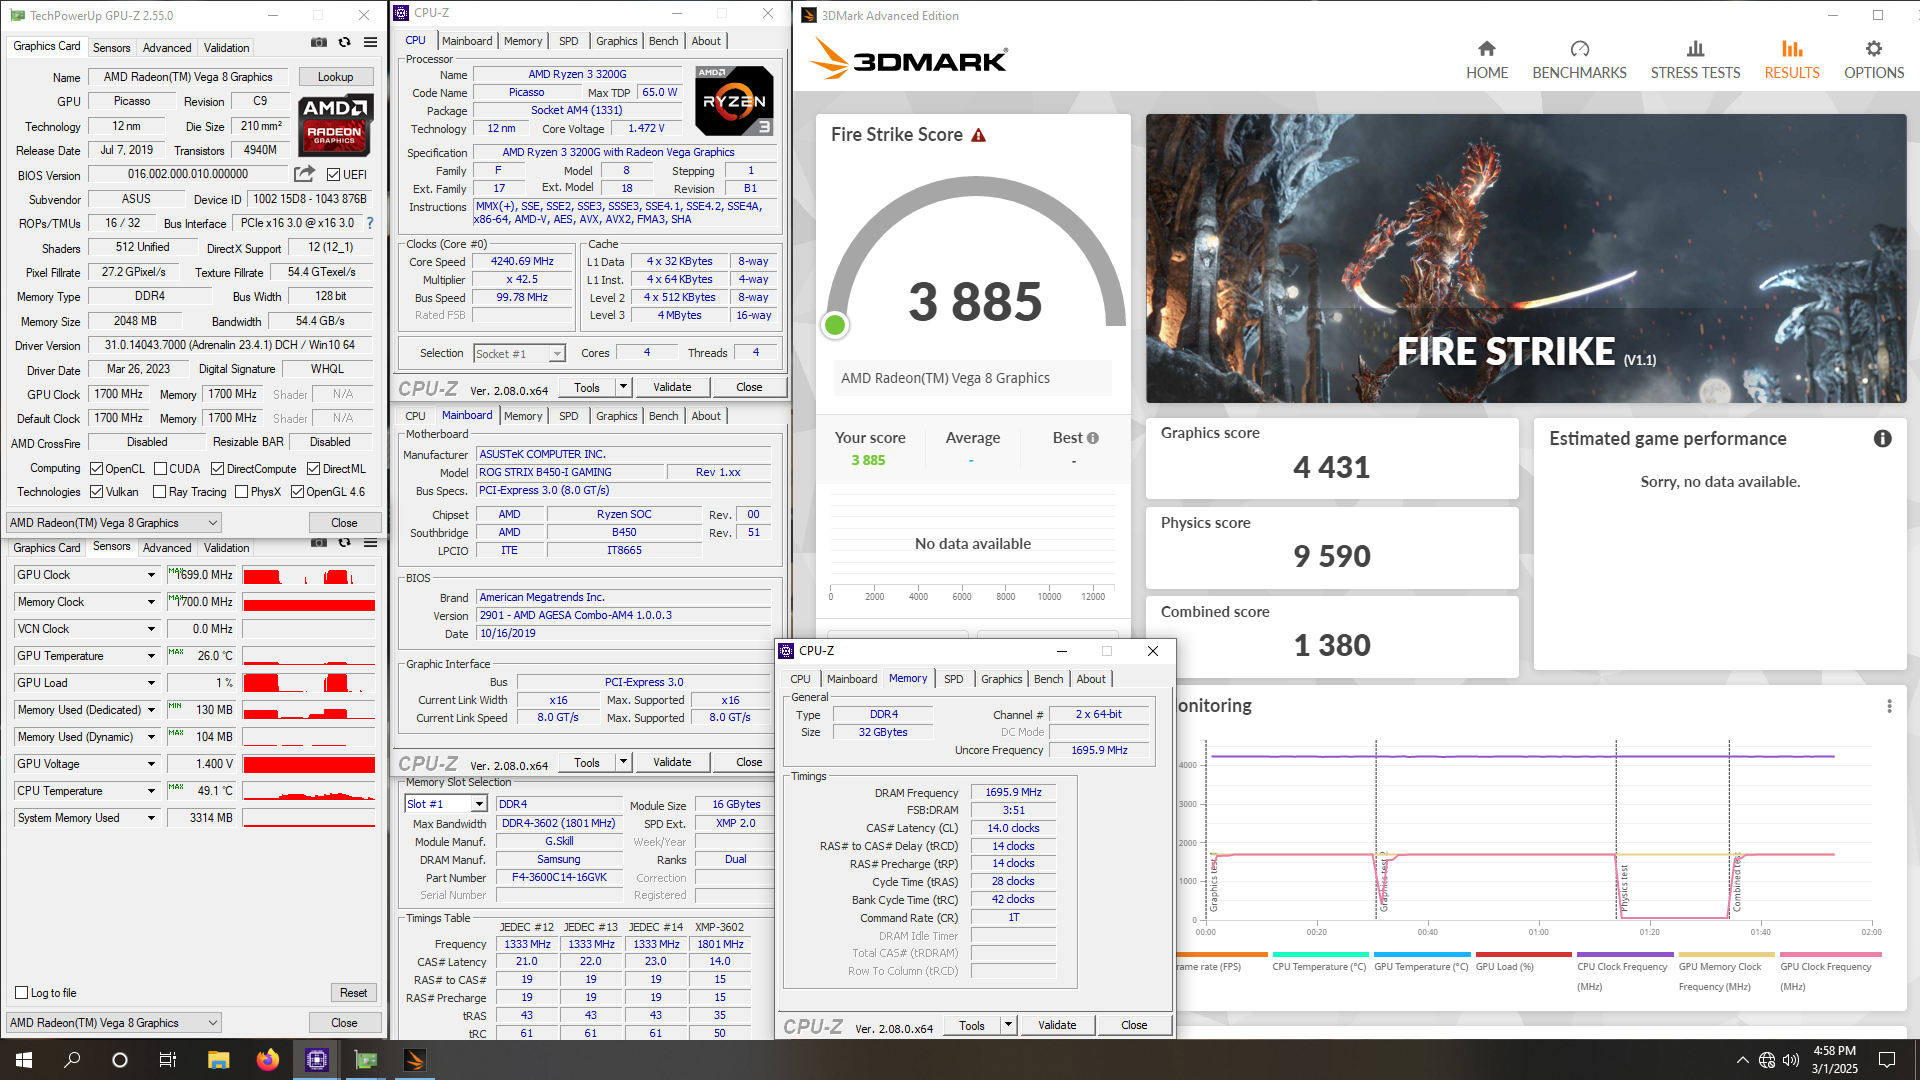This screenshot has height=1080, width=1920.
Task: Toggle the DirectML checkbox
Action: click(313, 469)
